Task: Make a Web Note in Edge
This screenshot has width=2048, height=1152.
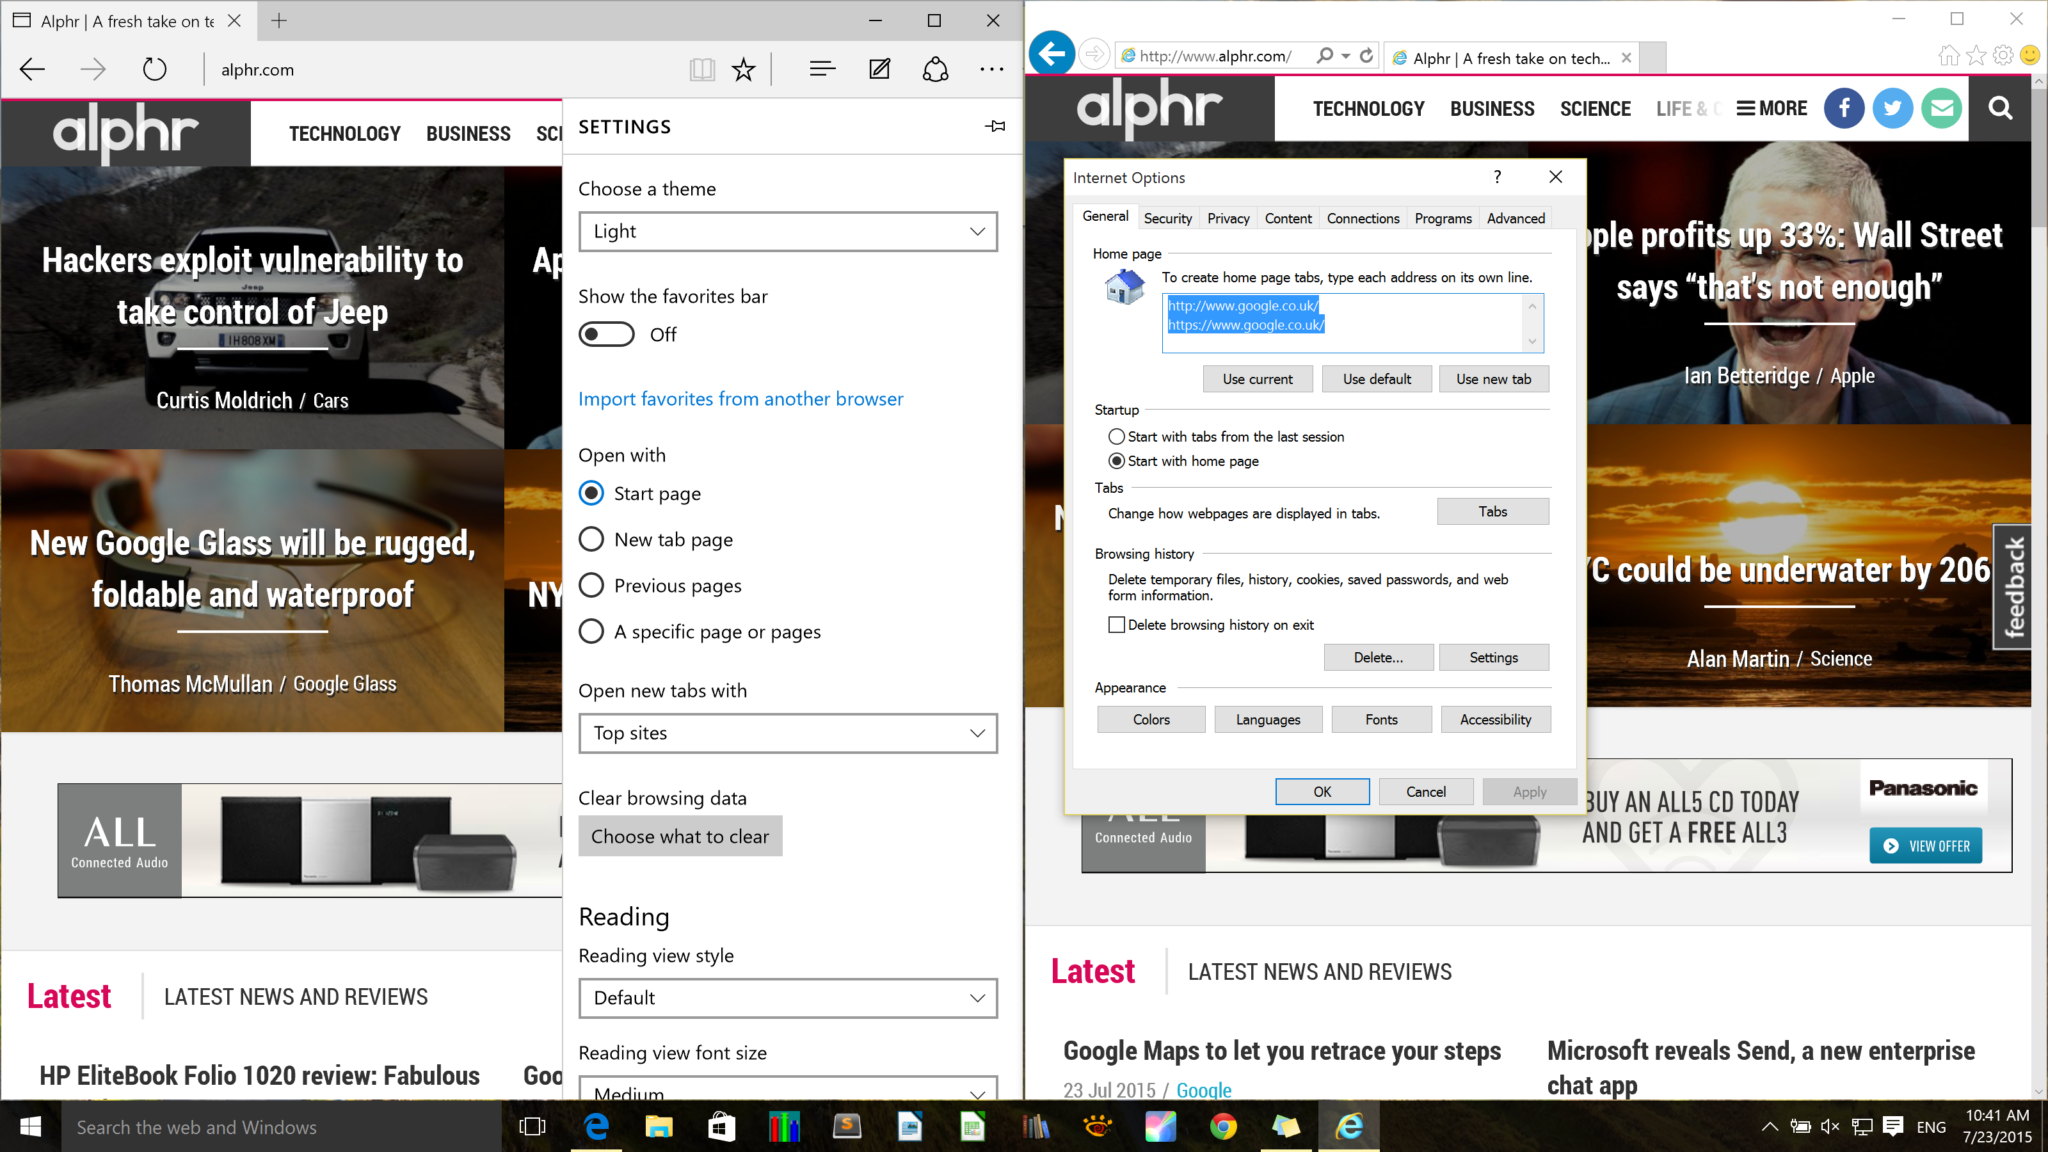Action: pyautogui.click(x=879, y=69)
